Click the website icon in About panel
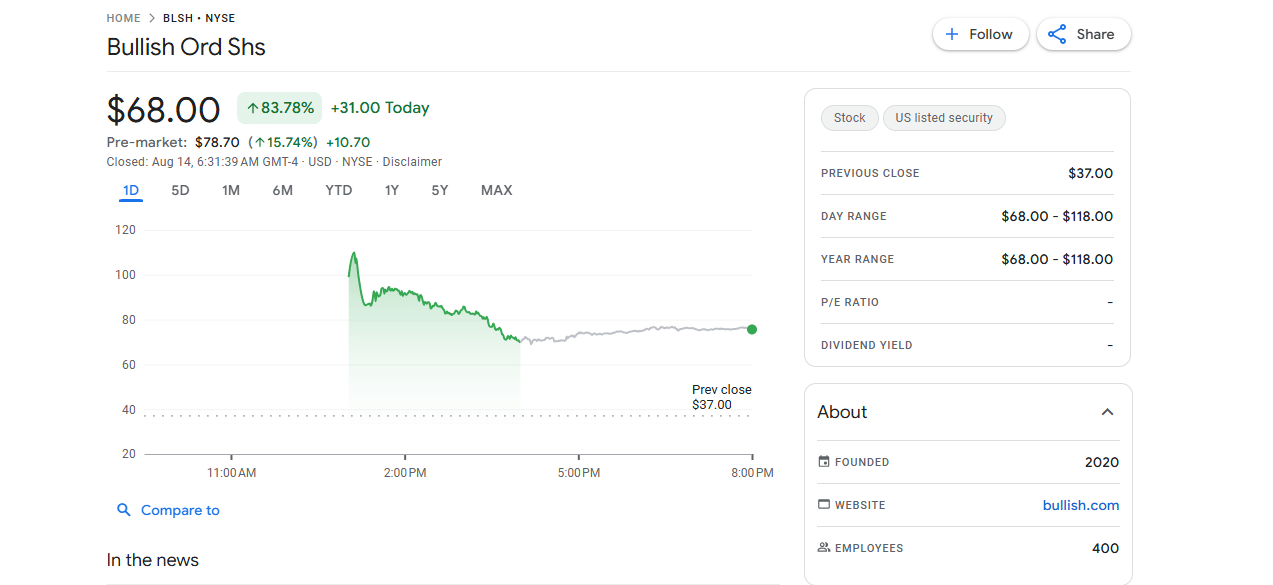 824,505
